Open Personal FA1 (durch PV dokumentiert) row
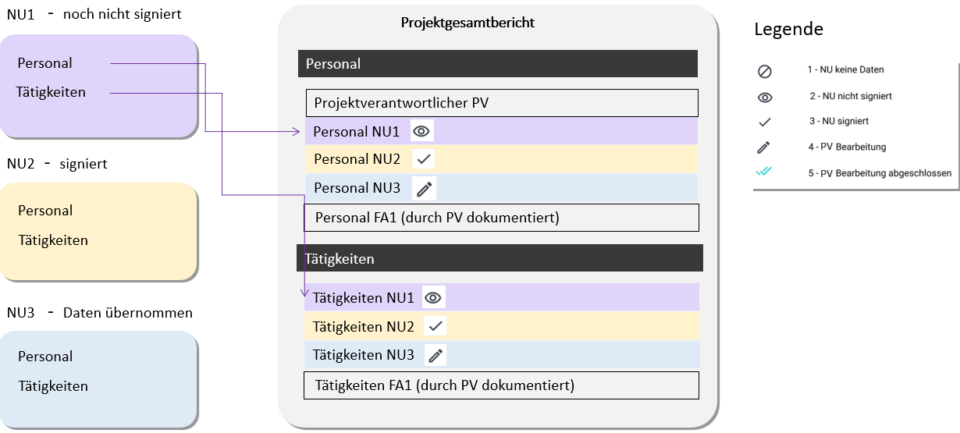This screenshot has width=960, height=433. tap(501, 217)
